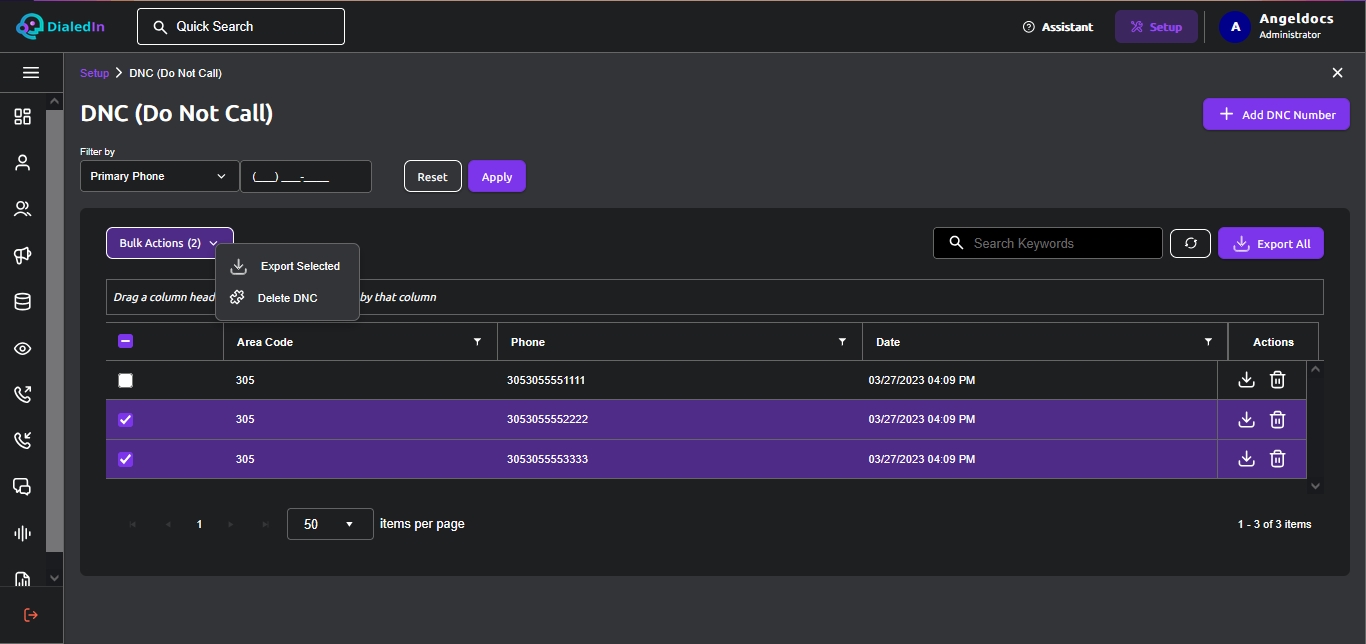Open the megaphone campaigns icon in sidebar
Image resolution: width=1366 pixels, height=644 pixels.
point(22,256)
